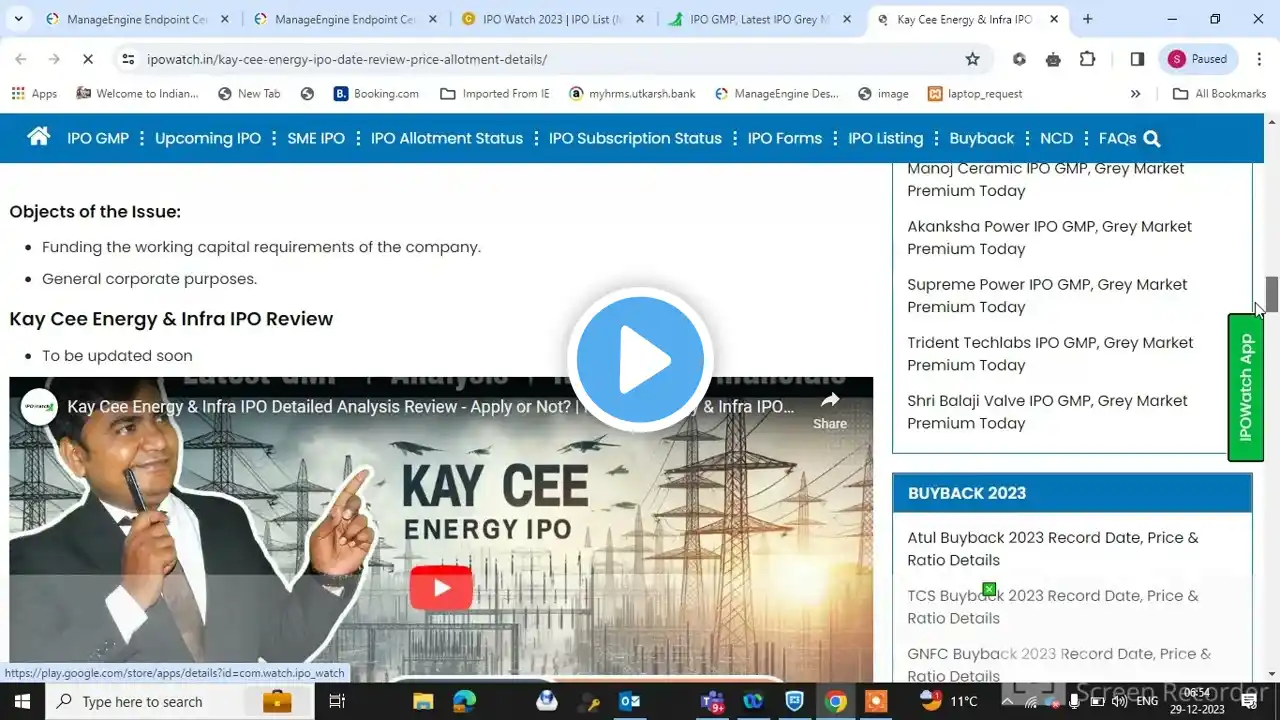Open the IPO Allotment Status menu item
Screen dimensions: 1280x720
click(x=447, y=139)
